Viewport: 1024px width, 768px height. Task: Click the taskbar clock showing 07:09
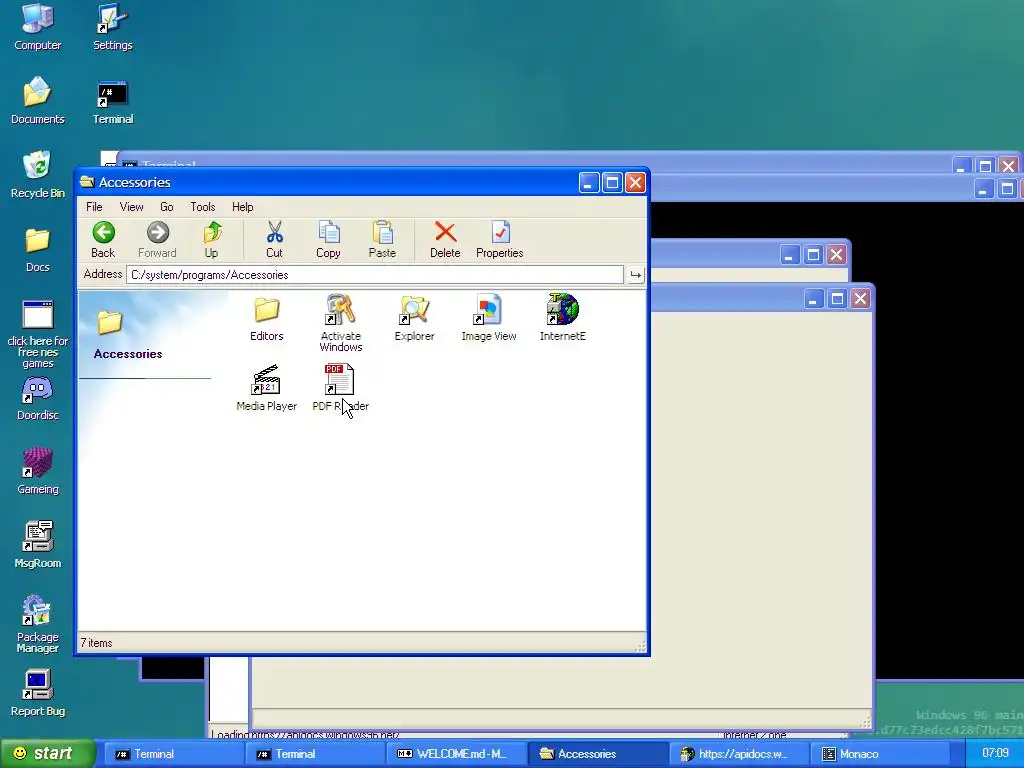pos(995,753)
